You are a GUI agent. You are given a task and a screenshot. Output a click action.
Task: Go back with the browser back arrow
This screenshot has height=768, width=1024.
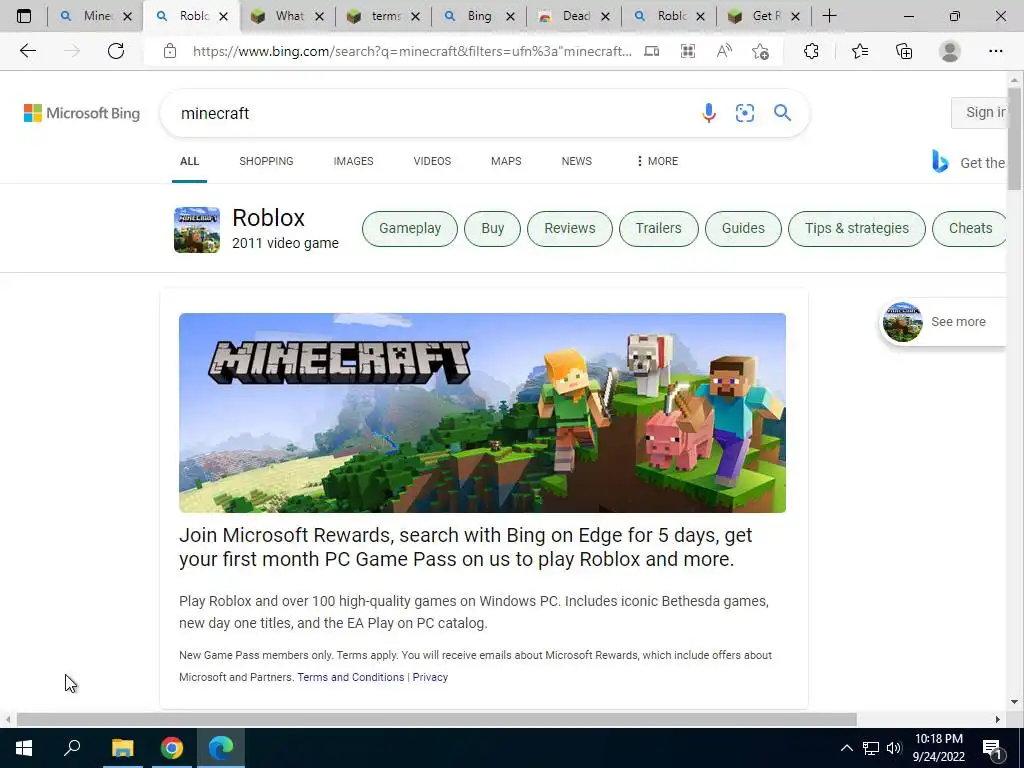(x=27, y=51)
